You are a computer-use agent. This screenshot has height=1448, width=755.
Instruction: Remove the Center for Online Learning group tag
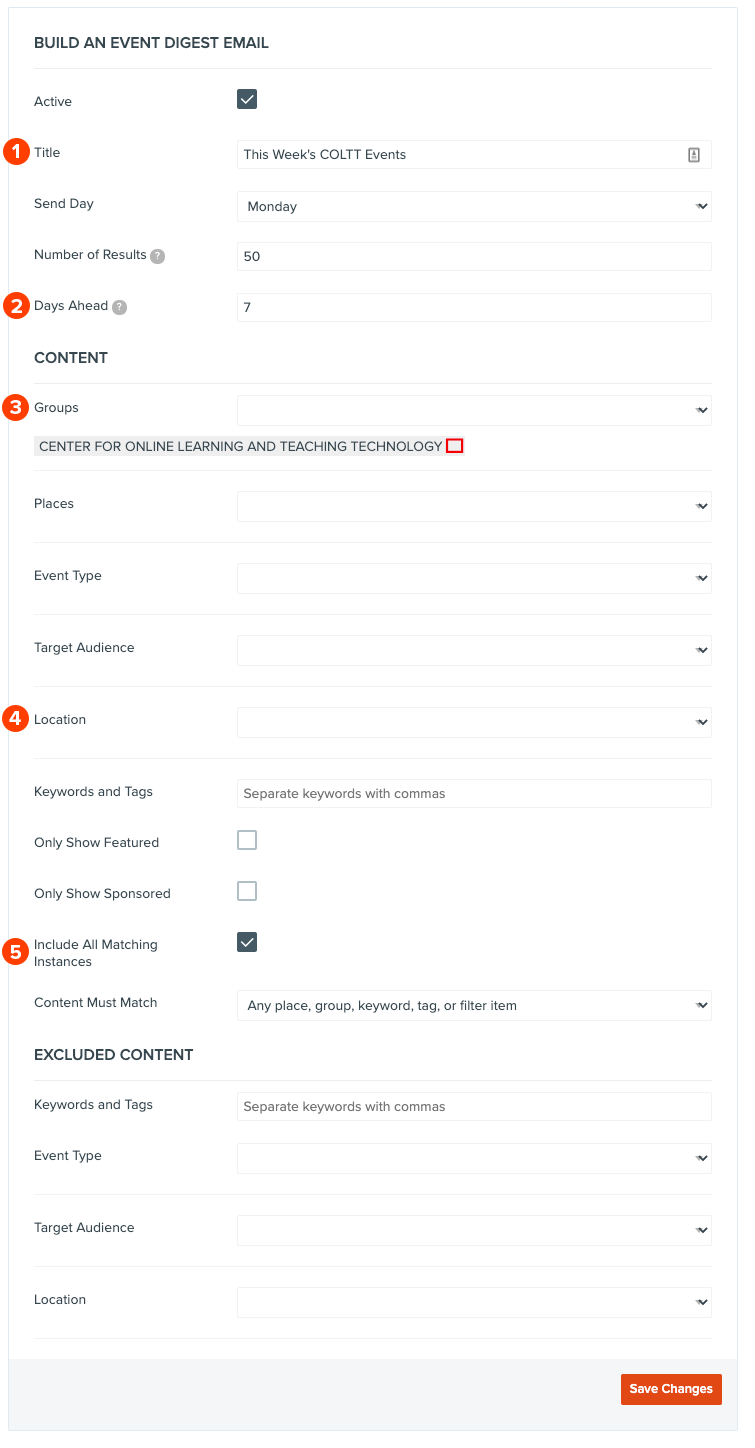(454, 446)
